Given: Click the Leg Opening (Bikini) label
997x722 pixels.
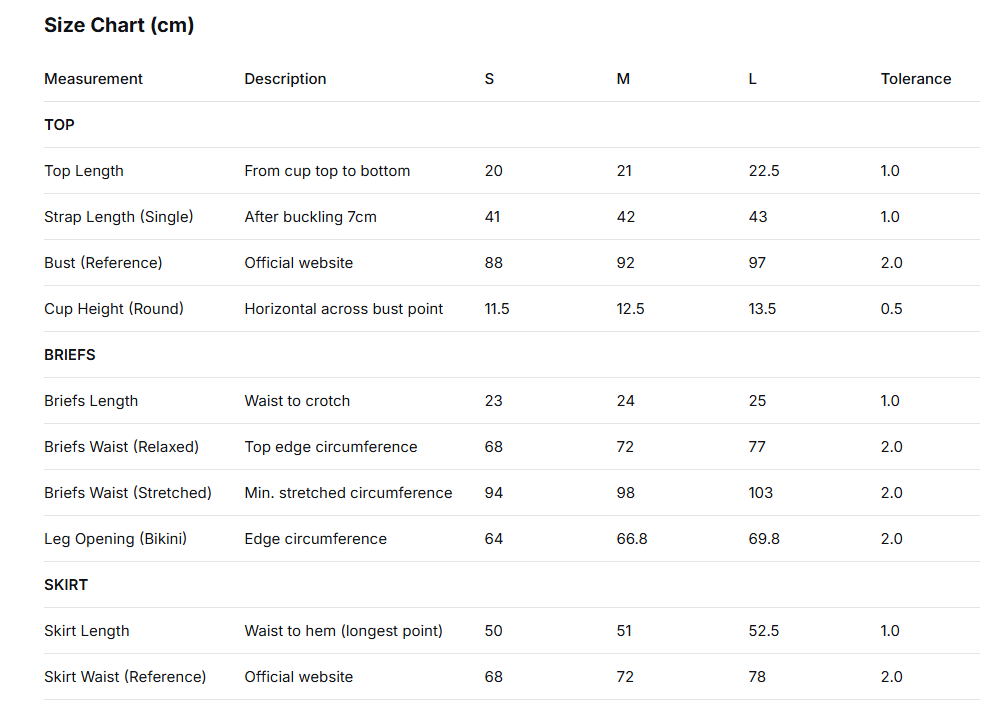Looking at the screenshot, I should point(115,539).
